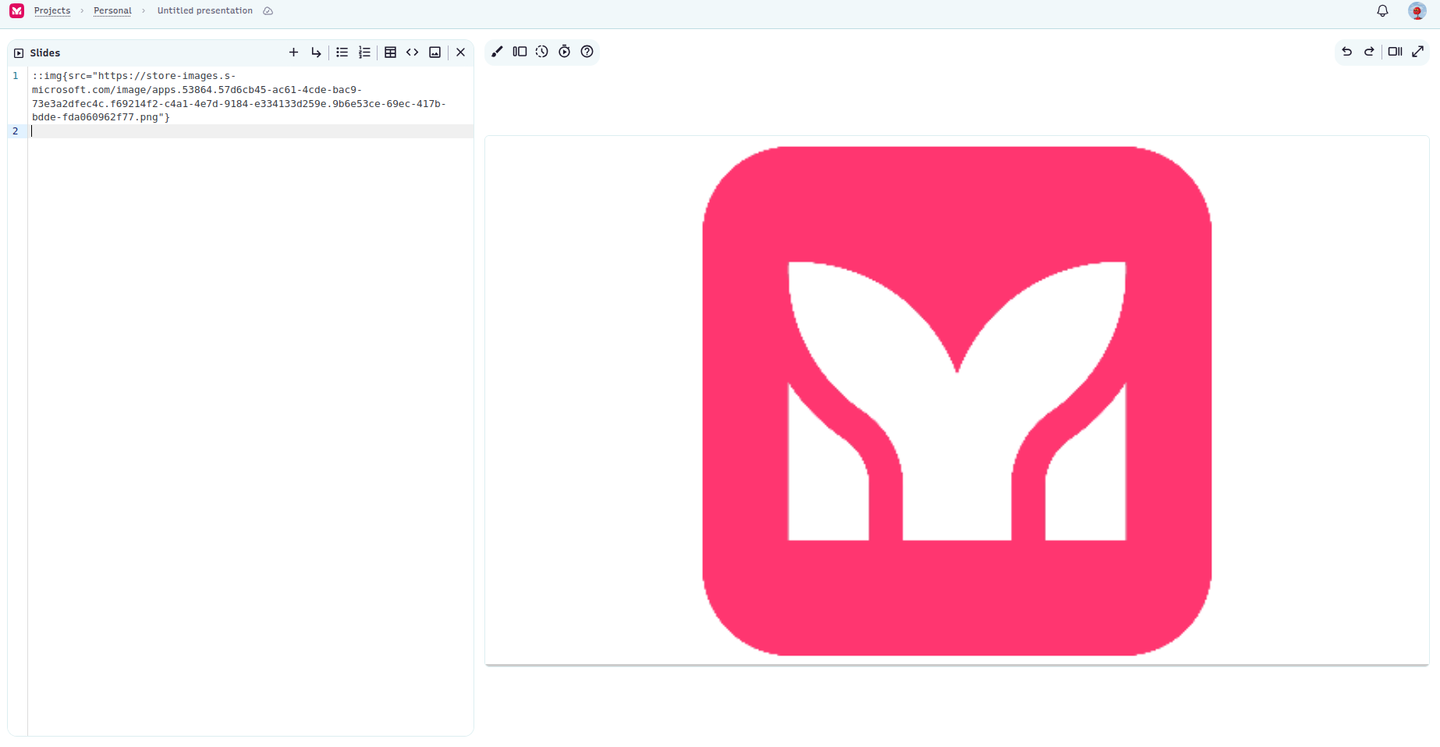Redo the last edit
This screenshot has height=747, width=1440.
1368,51
